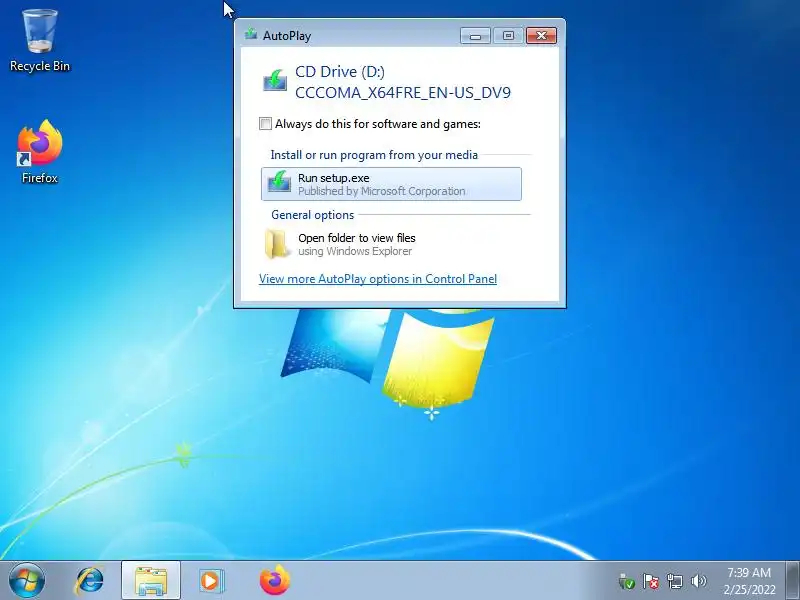Minimize the AutoPlay window
The height and width of the screenshot is (600, 800).
pyautogui.click(x=475, y=35)
